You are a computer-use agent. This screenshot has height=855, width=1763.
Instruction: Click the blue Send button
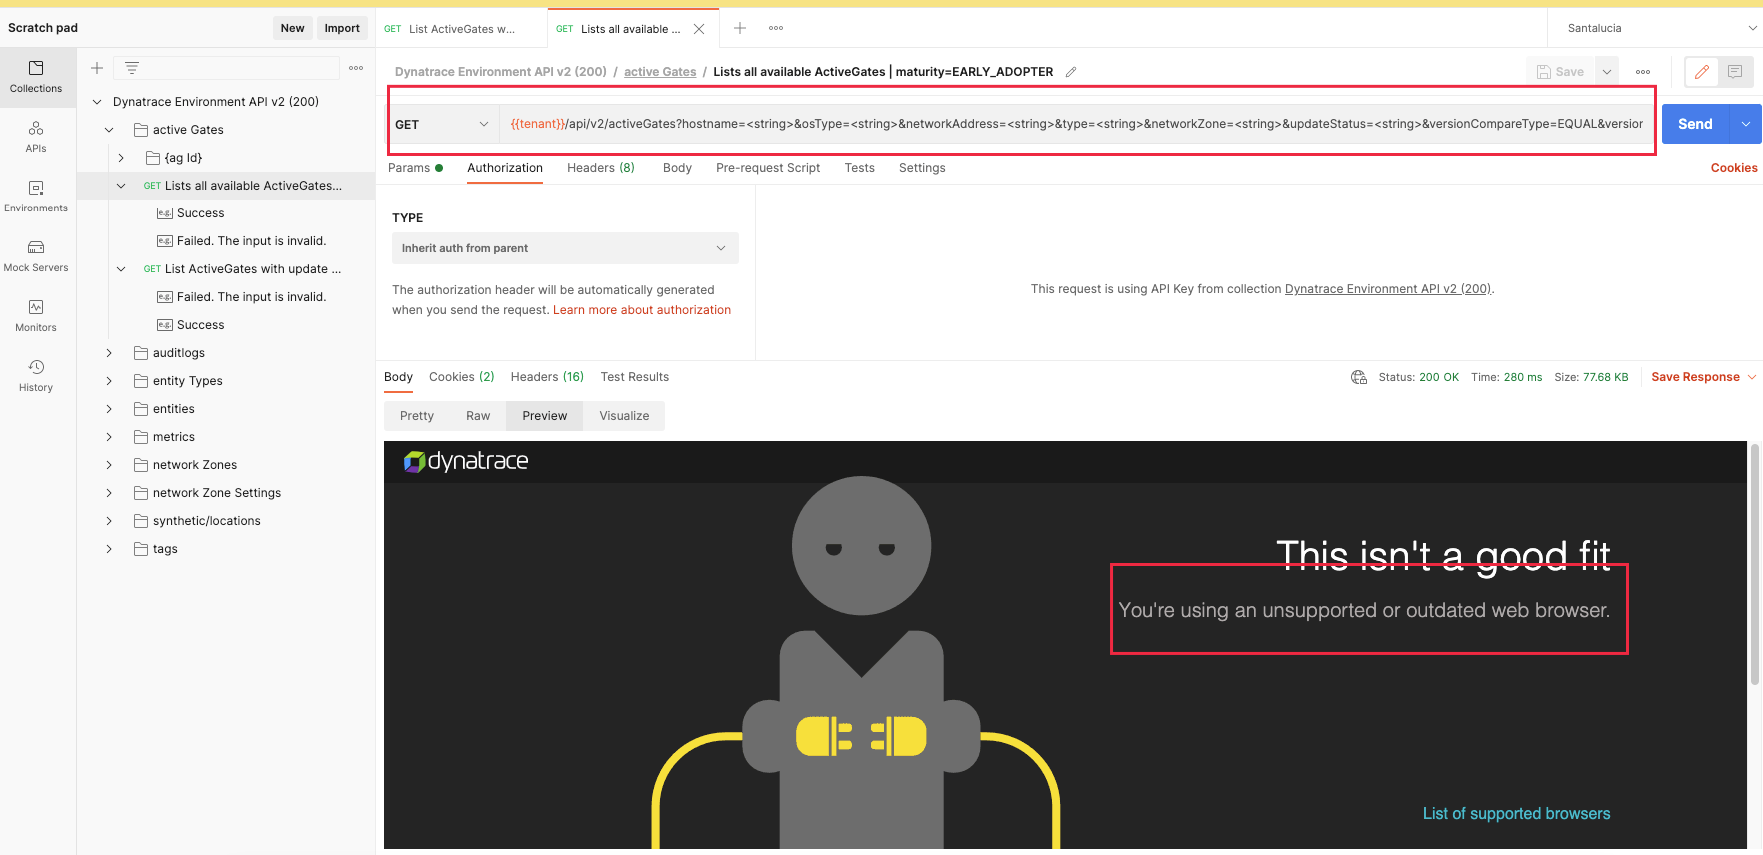point(1695,124)
